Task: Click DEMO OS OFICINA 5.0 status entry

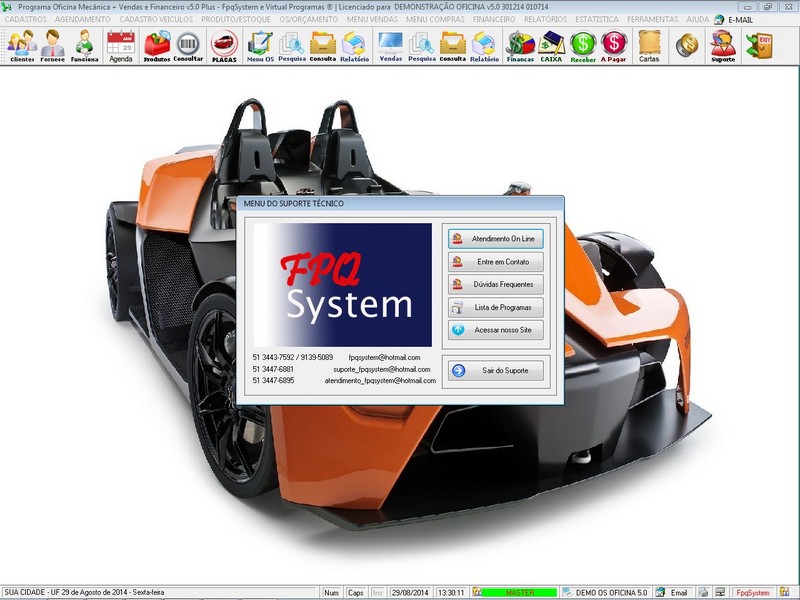Action: pyautogui.click(x=611, y=592)
